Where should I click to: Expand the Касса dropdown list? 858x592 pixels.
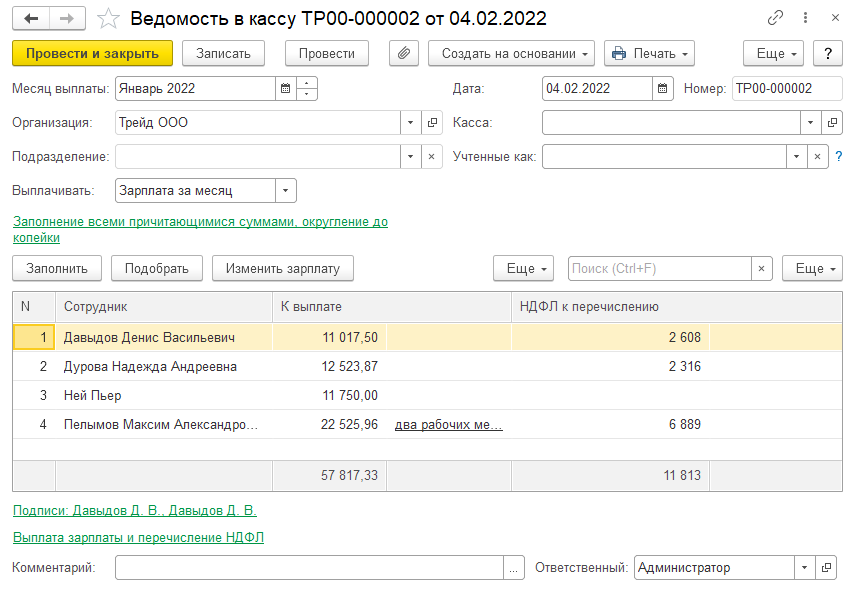tap(810, 123)
